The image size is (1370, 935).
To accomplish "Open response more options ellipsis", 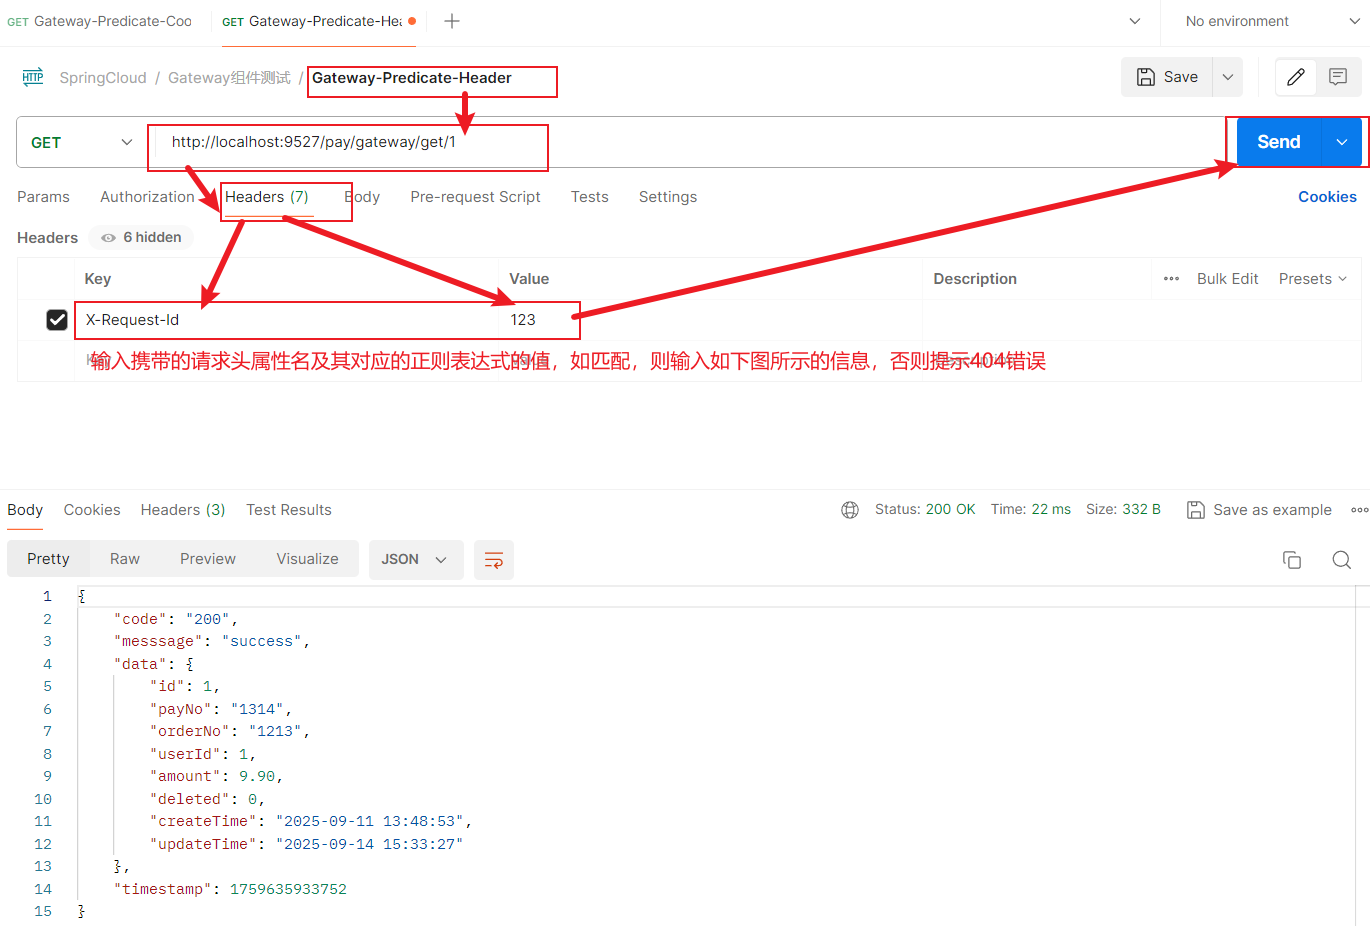I will pos(1359,510).
